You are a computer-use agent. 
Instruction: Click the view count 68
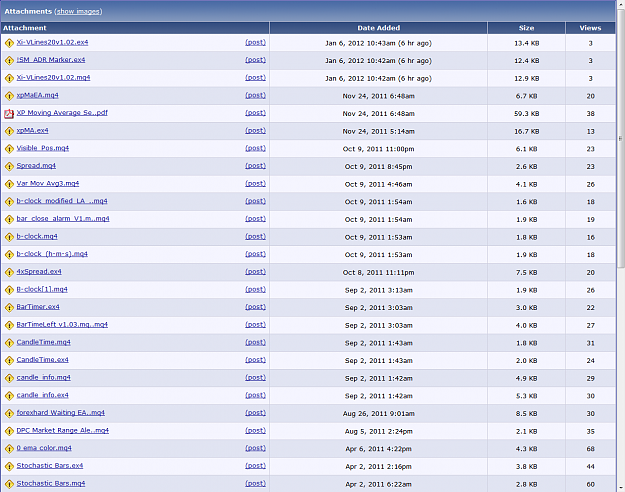point(590,449)
